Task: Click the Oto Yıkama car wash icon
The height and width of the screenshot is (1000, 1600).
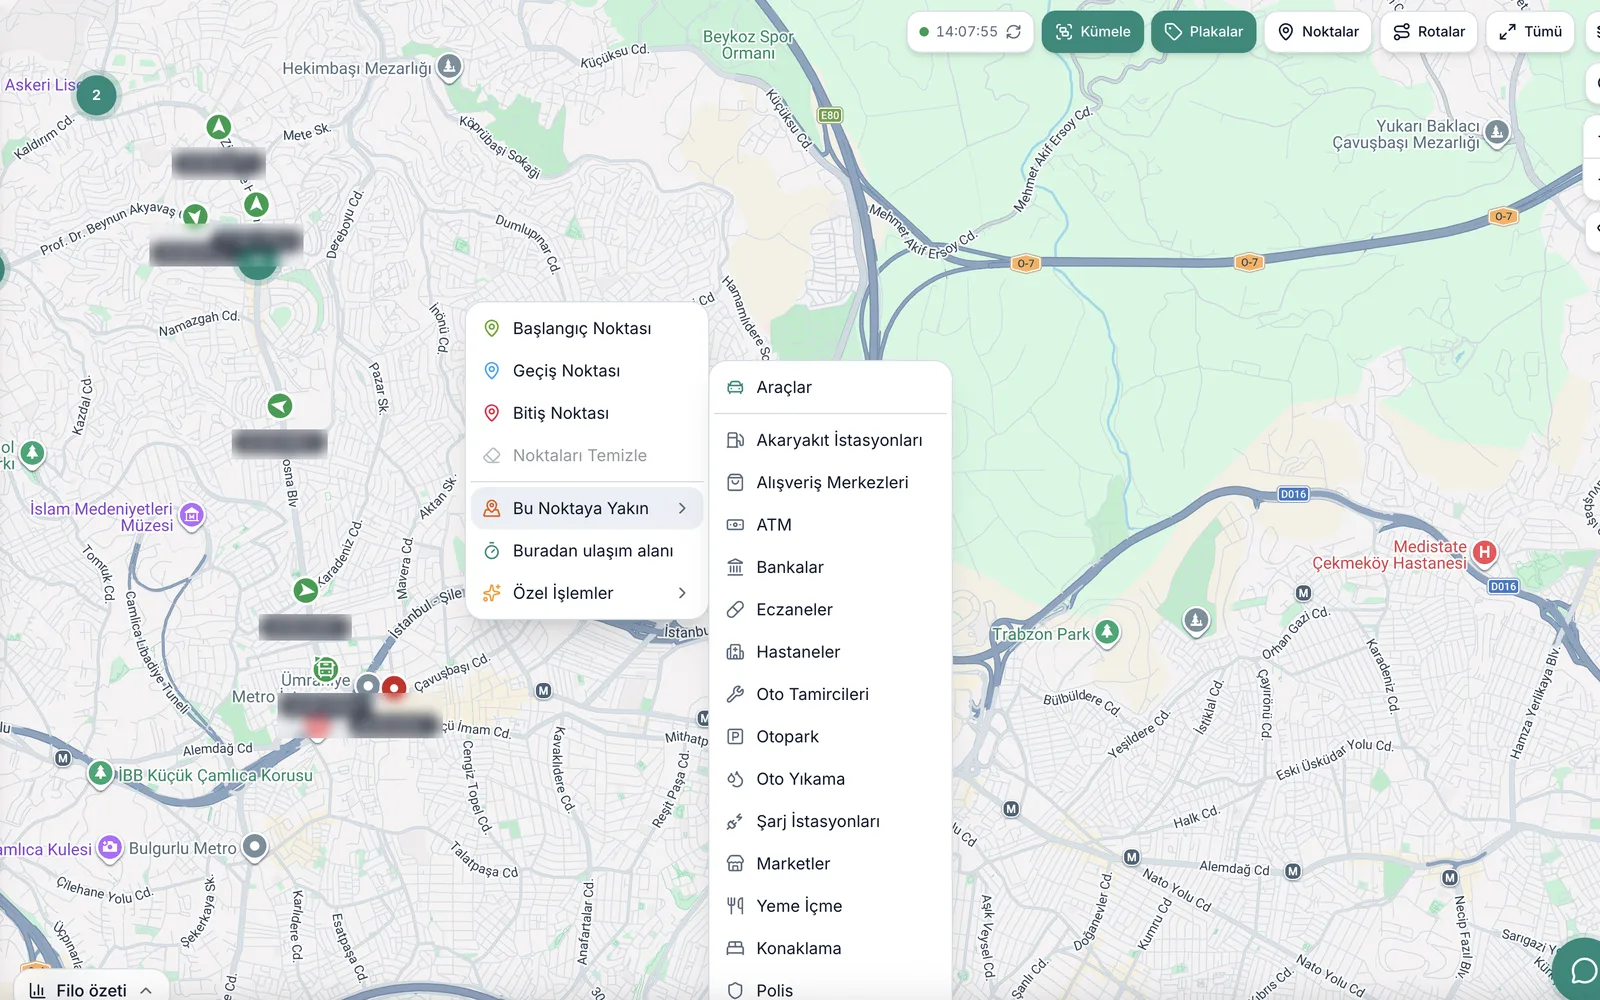Action: 735,779
